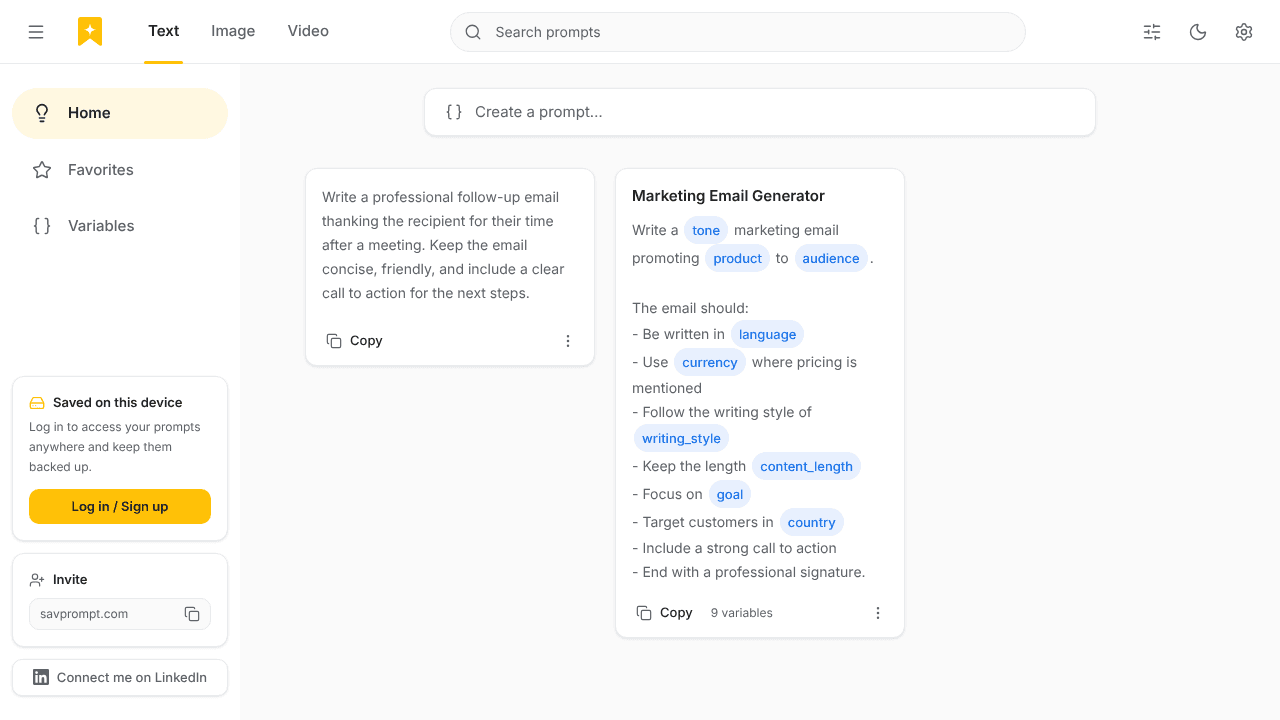The image size is (1280, 720).
Task: Click the Favorites star icon
Action: [42, 170]
